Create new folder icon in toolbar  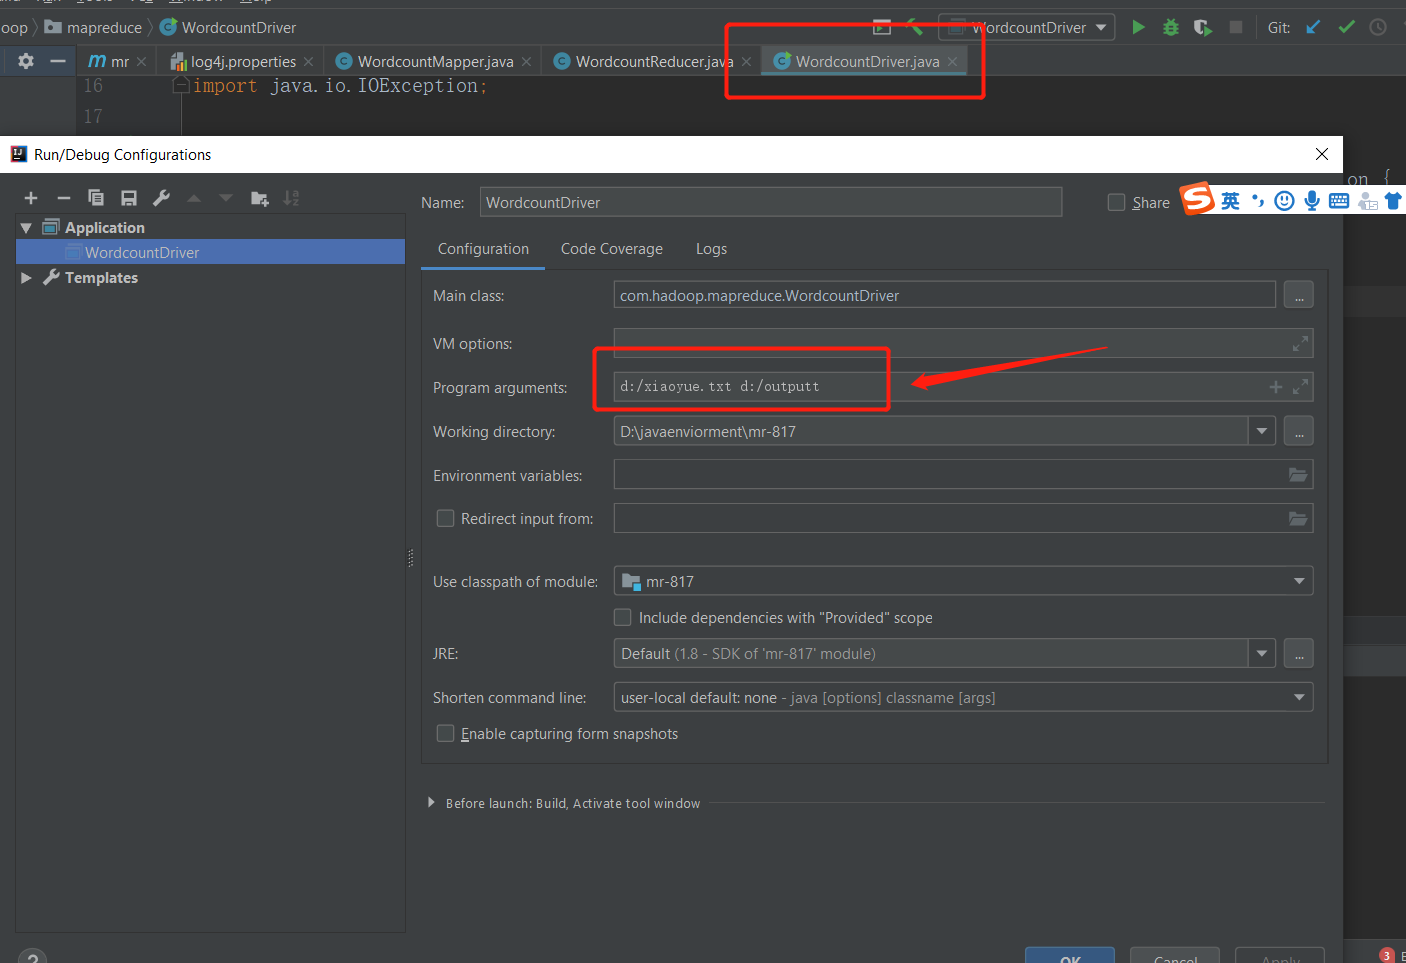[x=260, y=198]
